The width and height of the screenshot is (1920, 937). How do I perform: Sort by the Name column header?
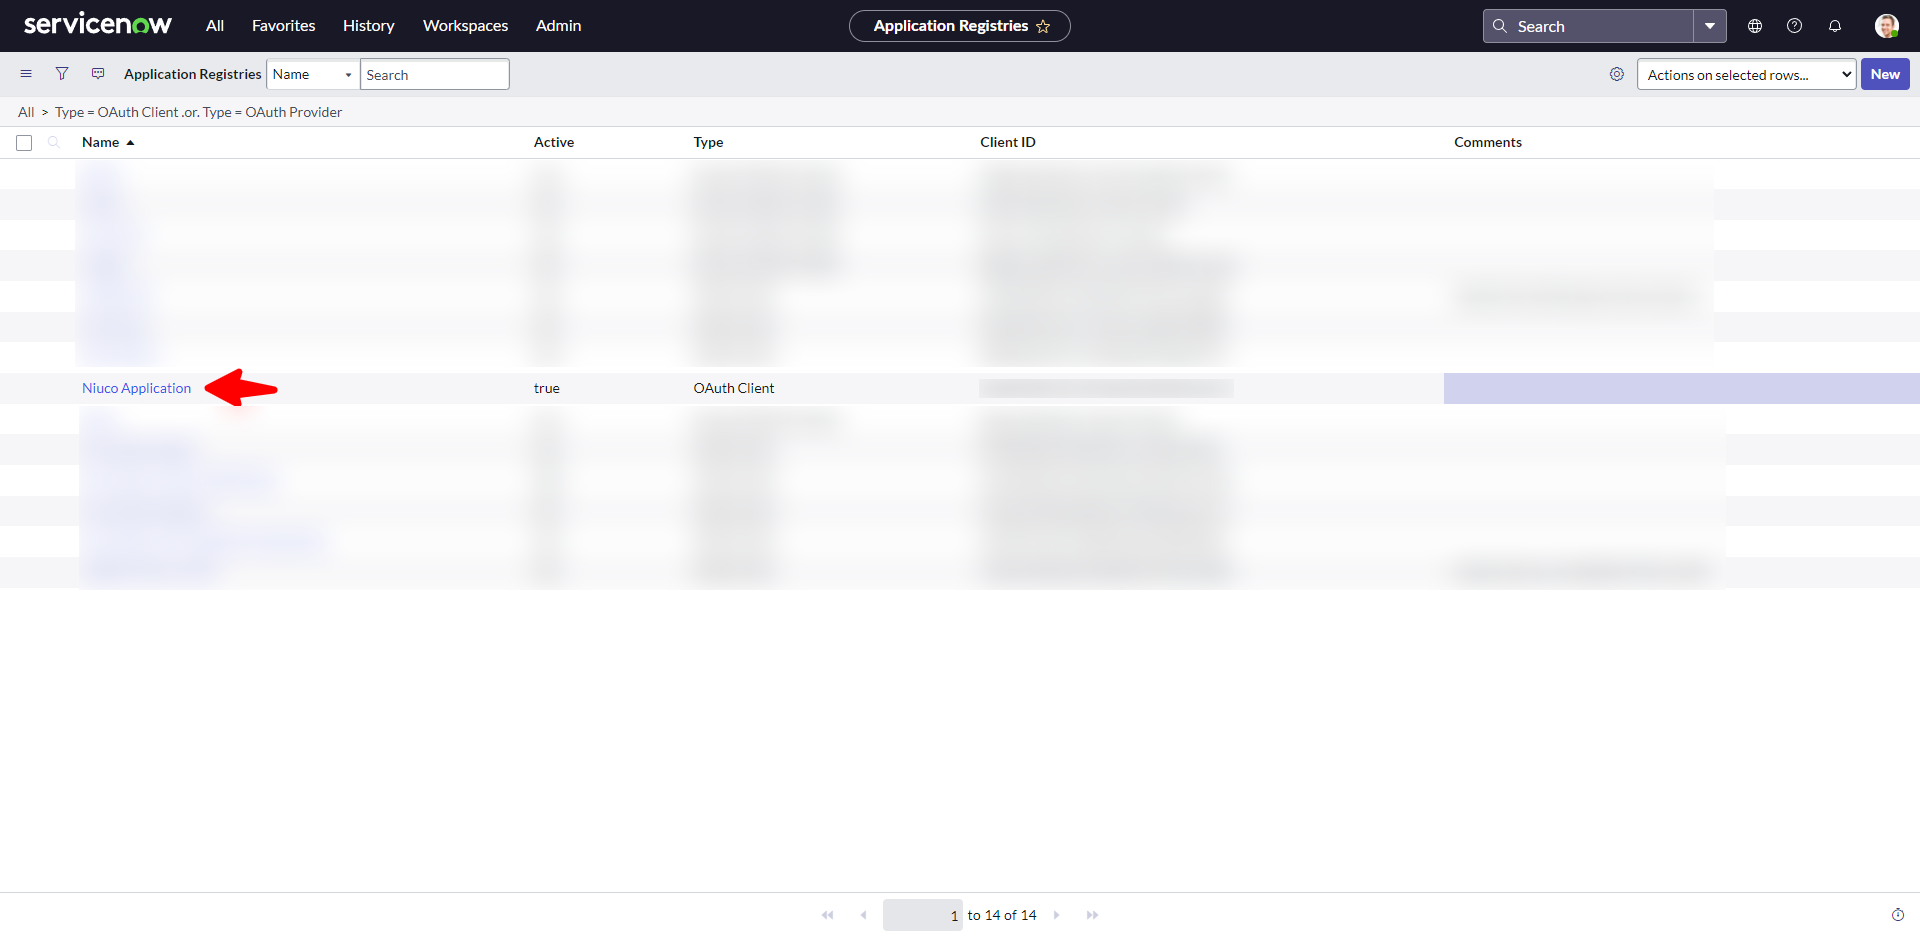pos(100,142)
